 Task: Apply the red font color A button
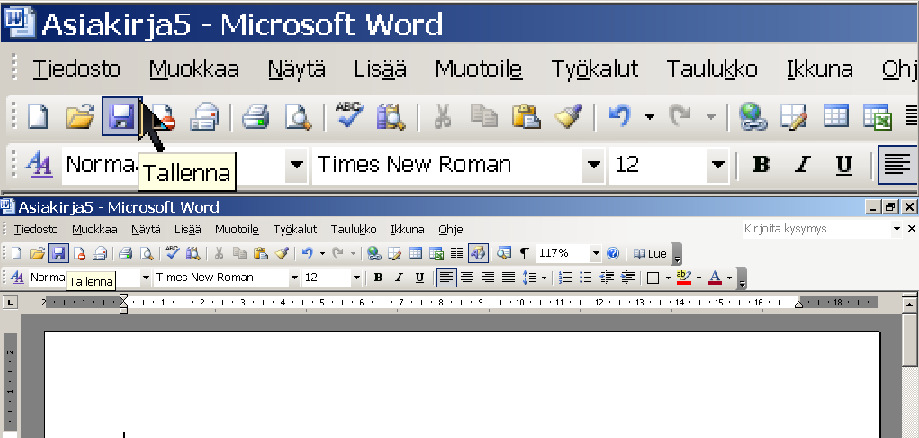714,278
